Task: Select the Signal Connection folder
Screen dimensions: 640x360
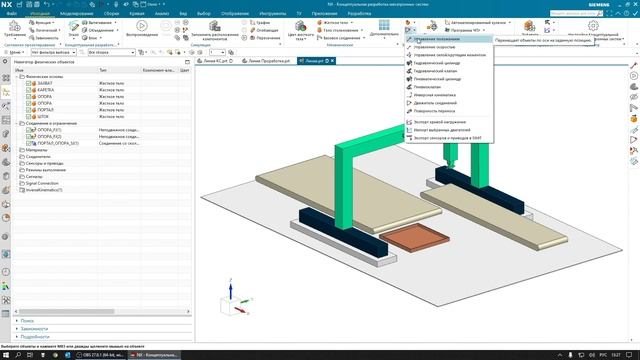Action: click(x=42, y=183)
